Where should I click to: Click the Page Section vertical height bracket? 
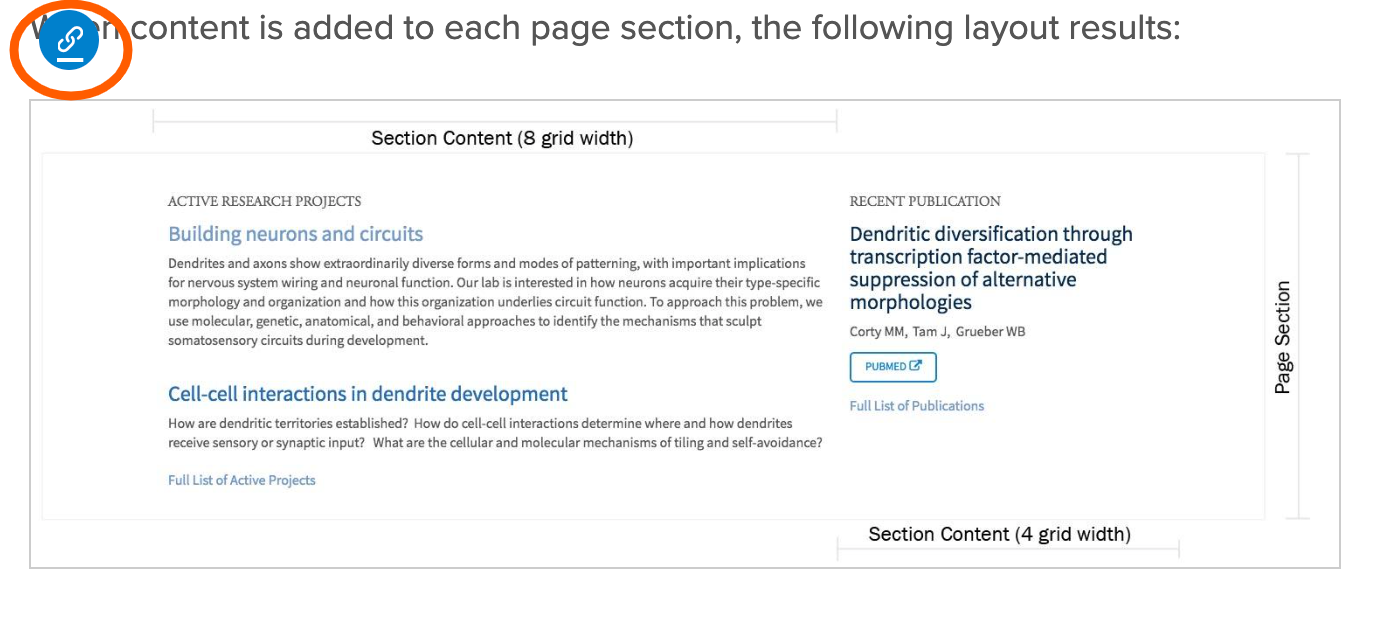pos(1297,337)
